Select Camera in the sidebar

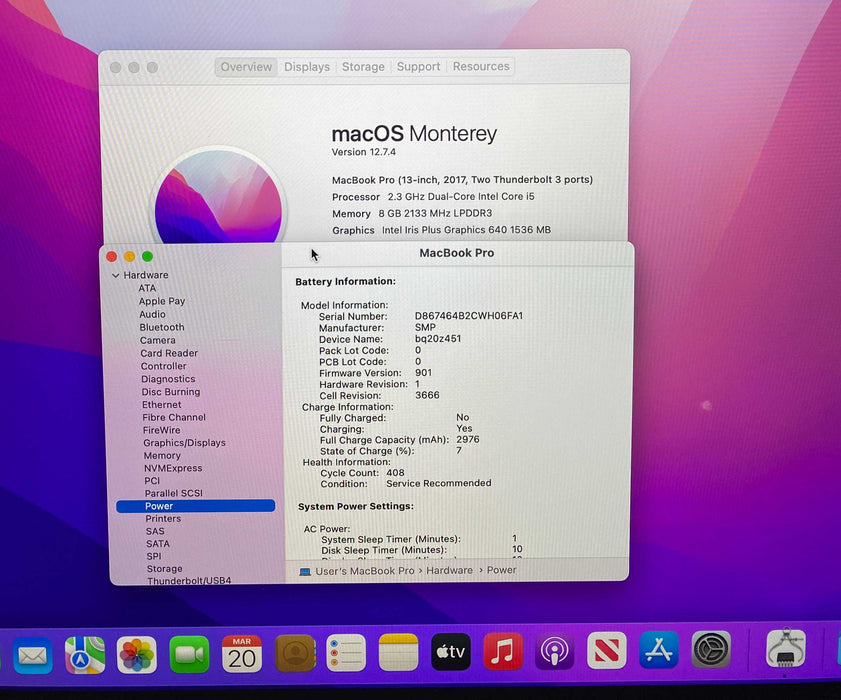158,340
